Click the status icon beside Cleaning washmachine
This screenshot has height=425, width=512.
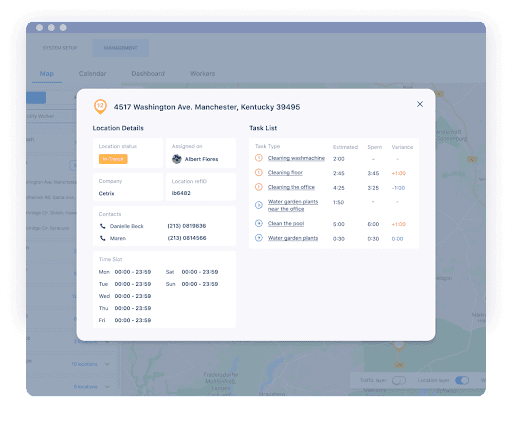(x=259, y=158)
